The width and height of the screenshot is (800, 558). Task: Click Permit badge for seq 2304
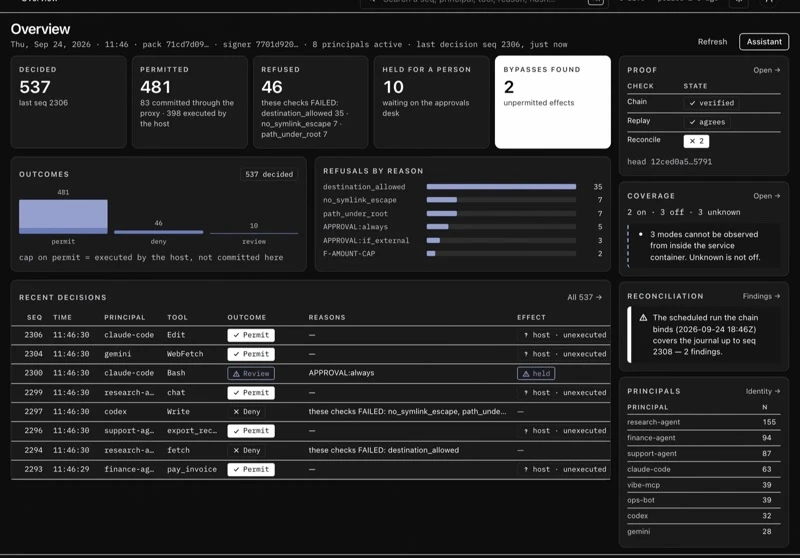[251, 354]
